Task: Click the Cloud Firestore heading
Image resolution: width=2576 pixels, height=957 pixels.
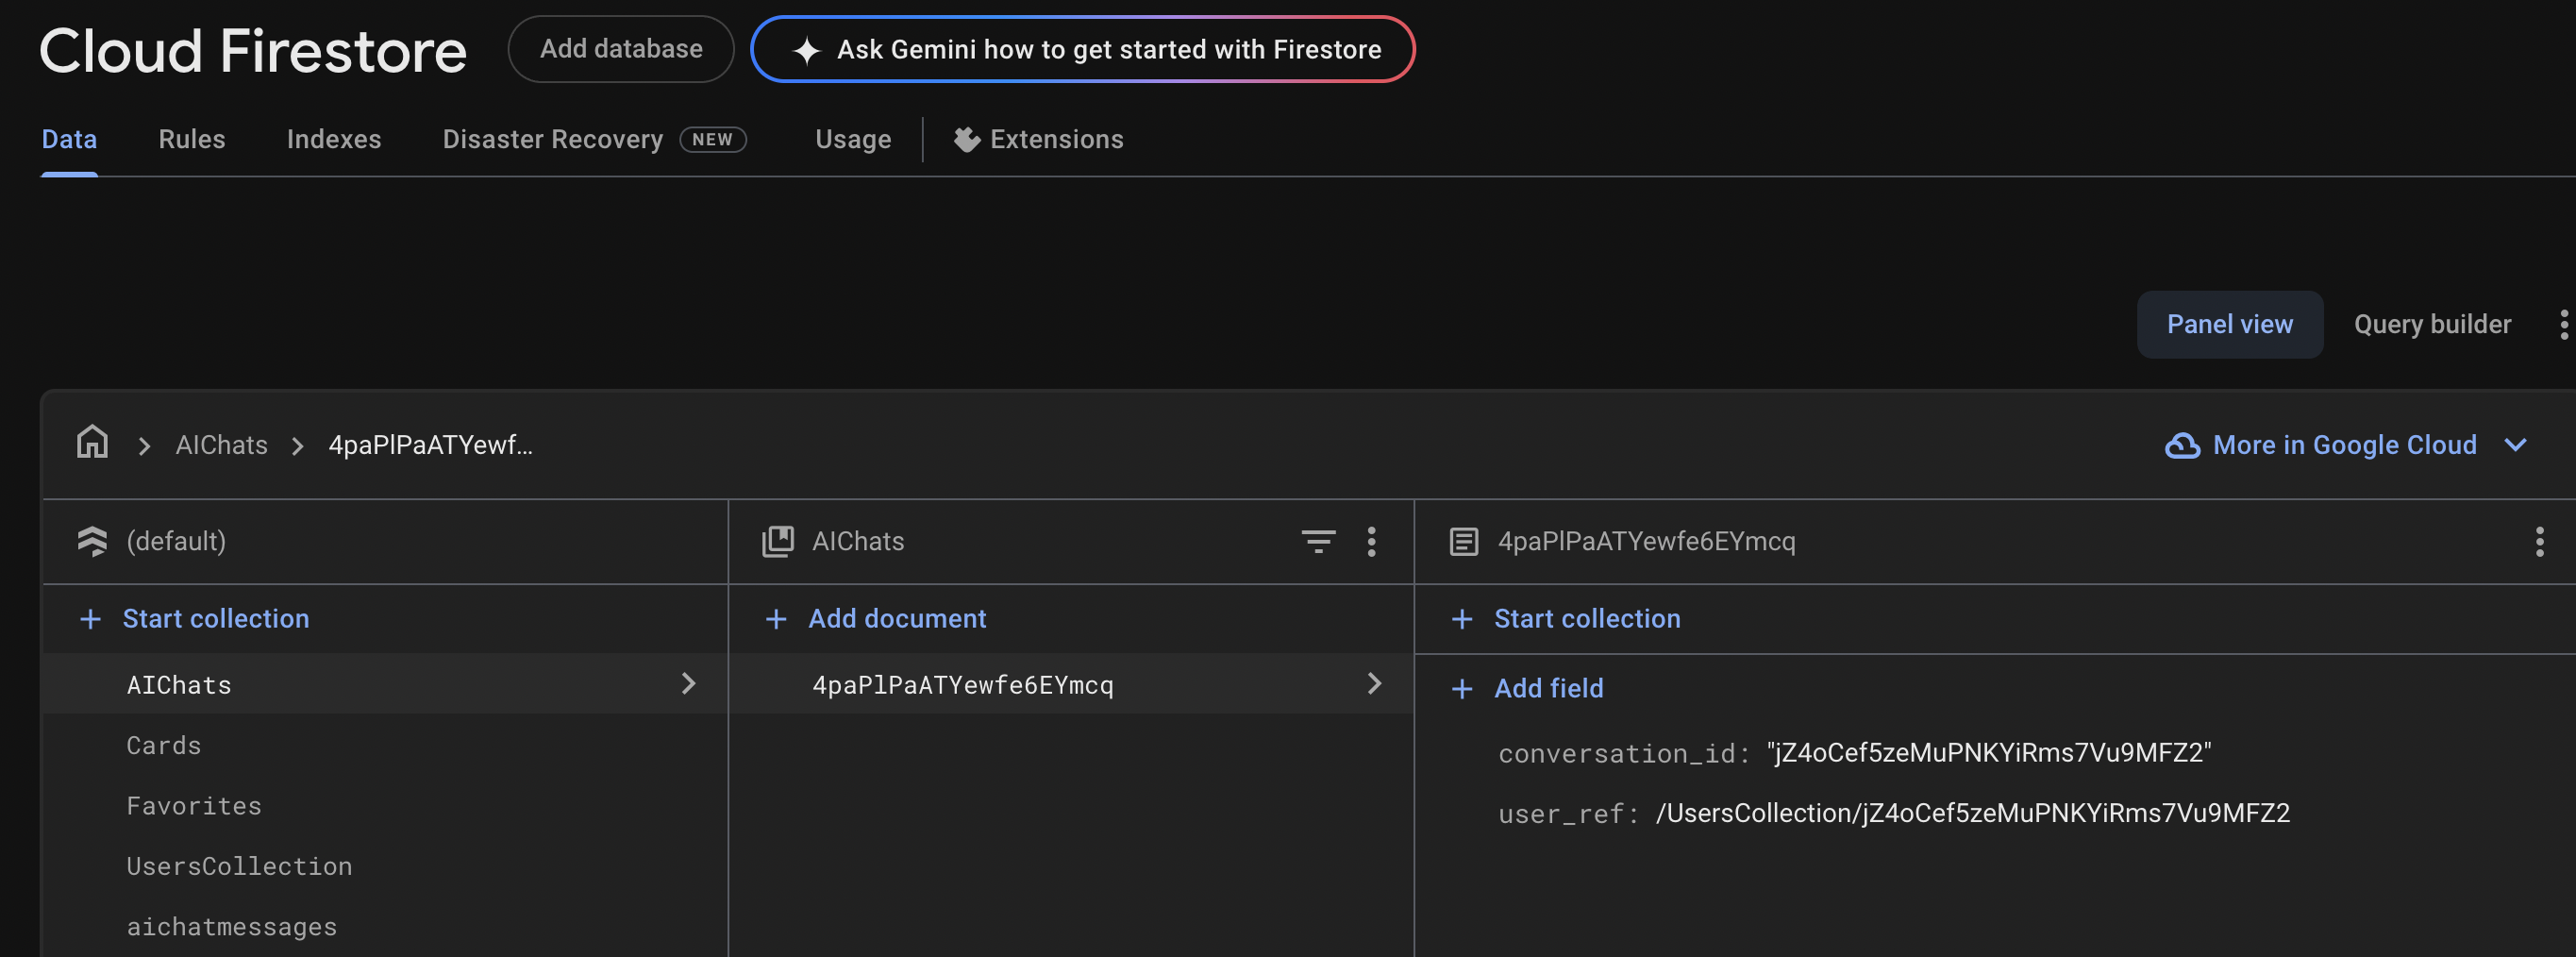Action: [x=253, y=51]
